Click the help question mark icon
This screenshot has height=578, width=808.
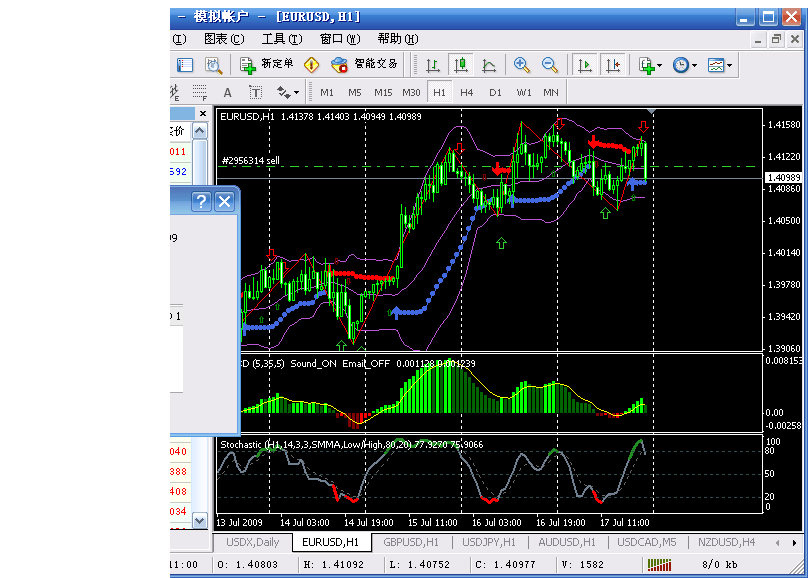point(201,202)
